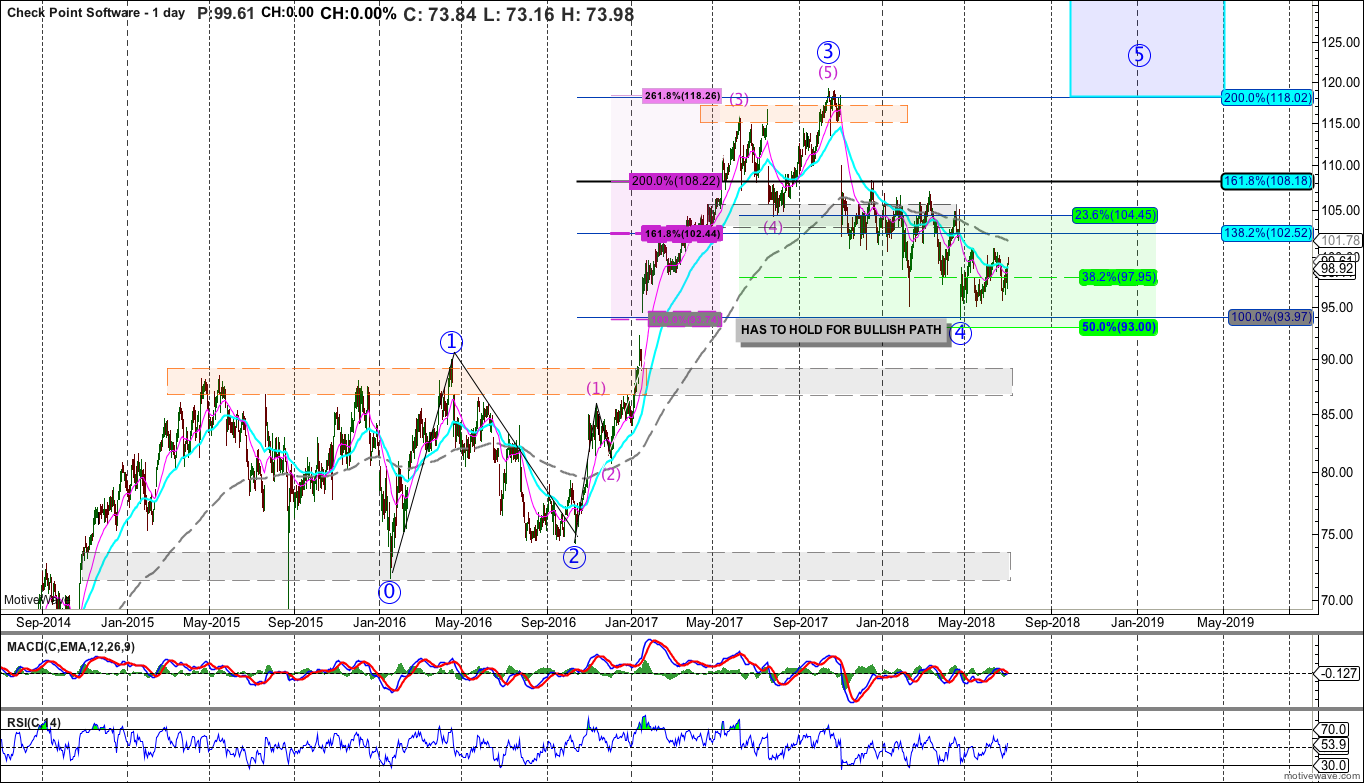This screenshot has width=1364, height=783.
Task: Click 110.00 on the price axis
Action: 1340,166
